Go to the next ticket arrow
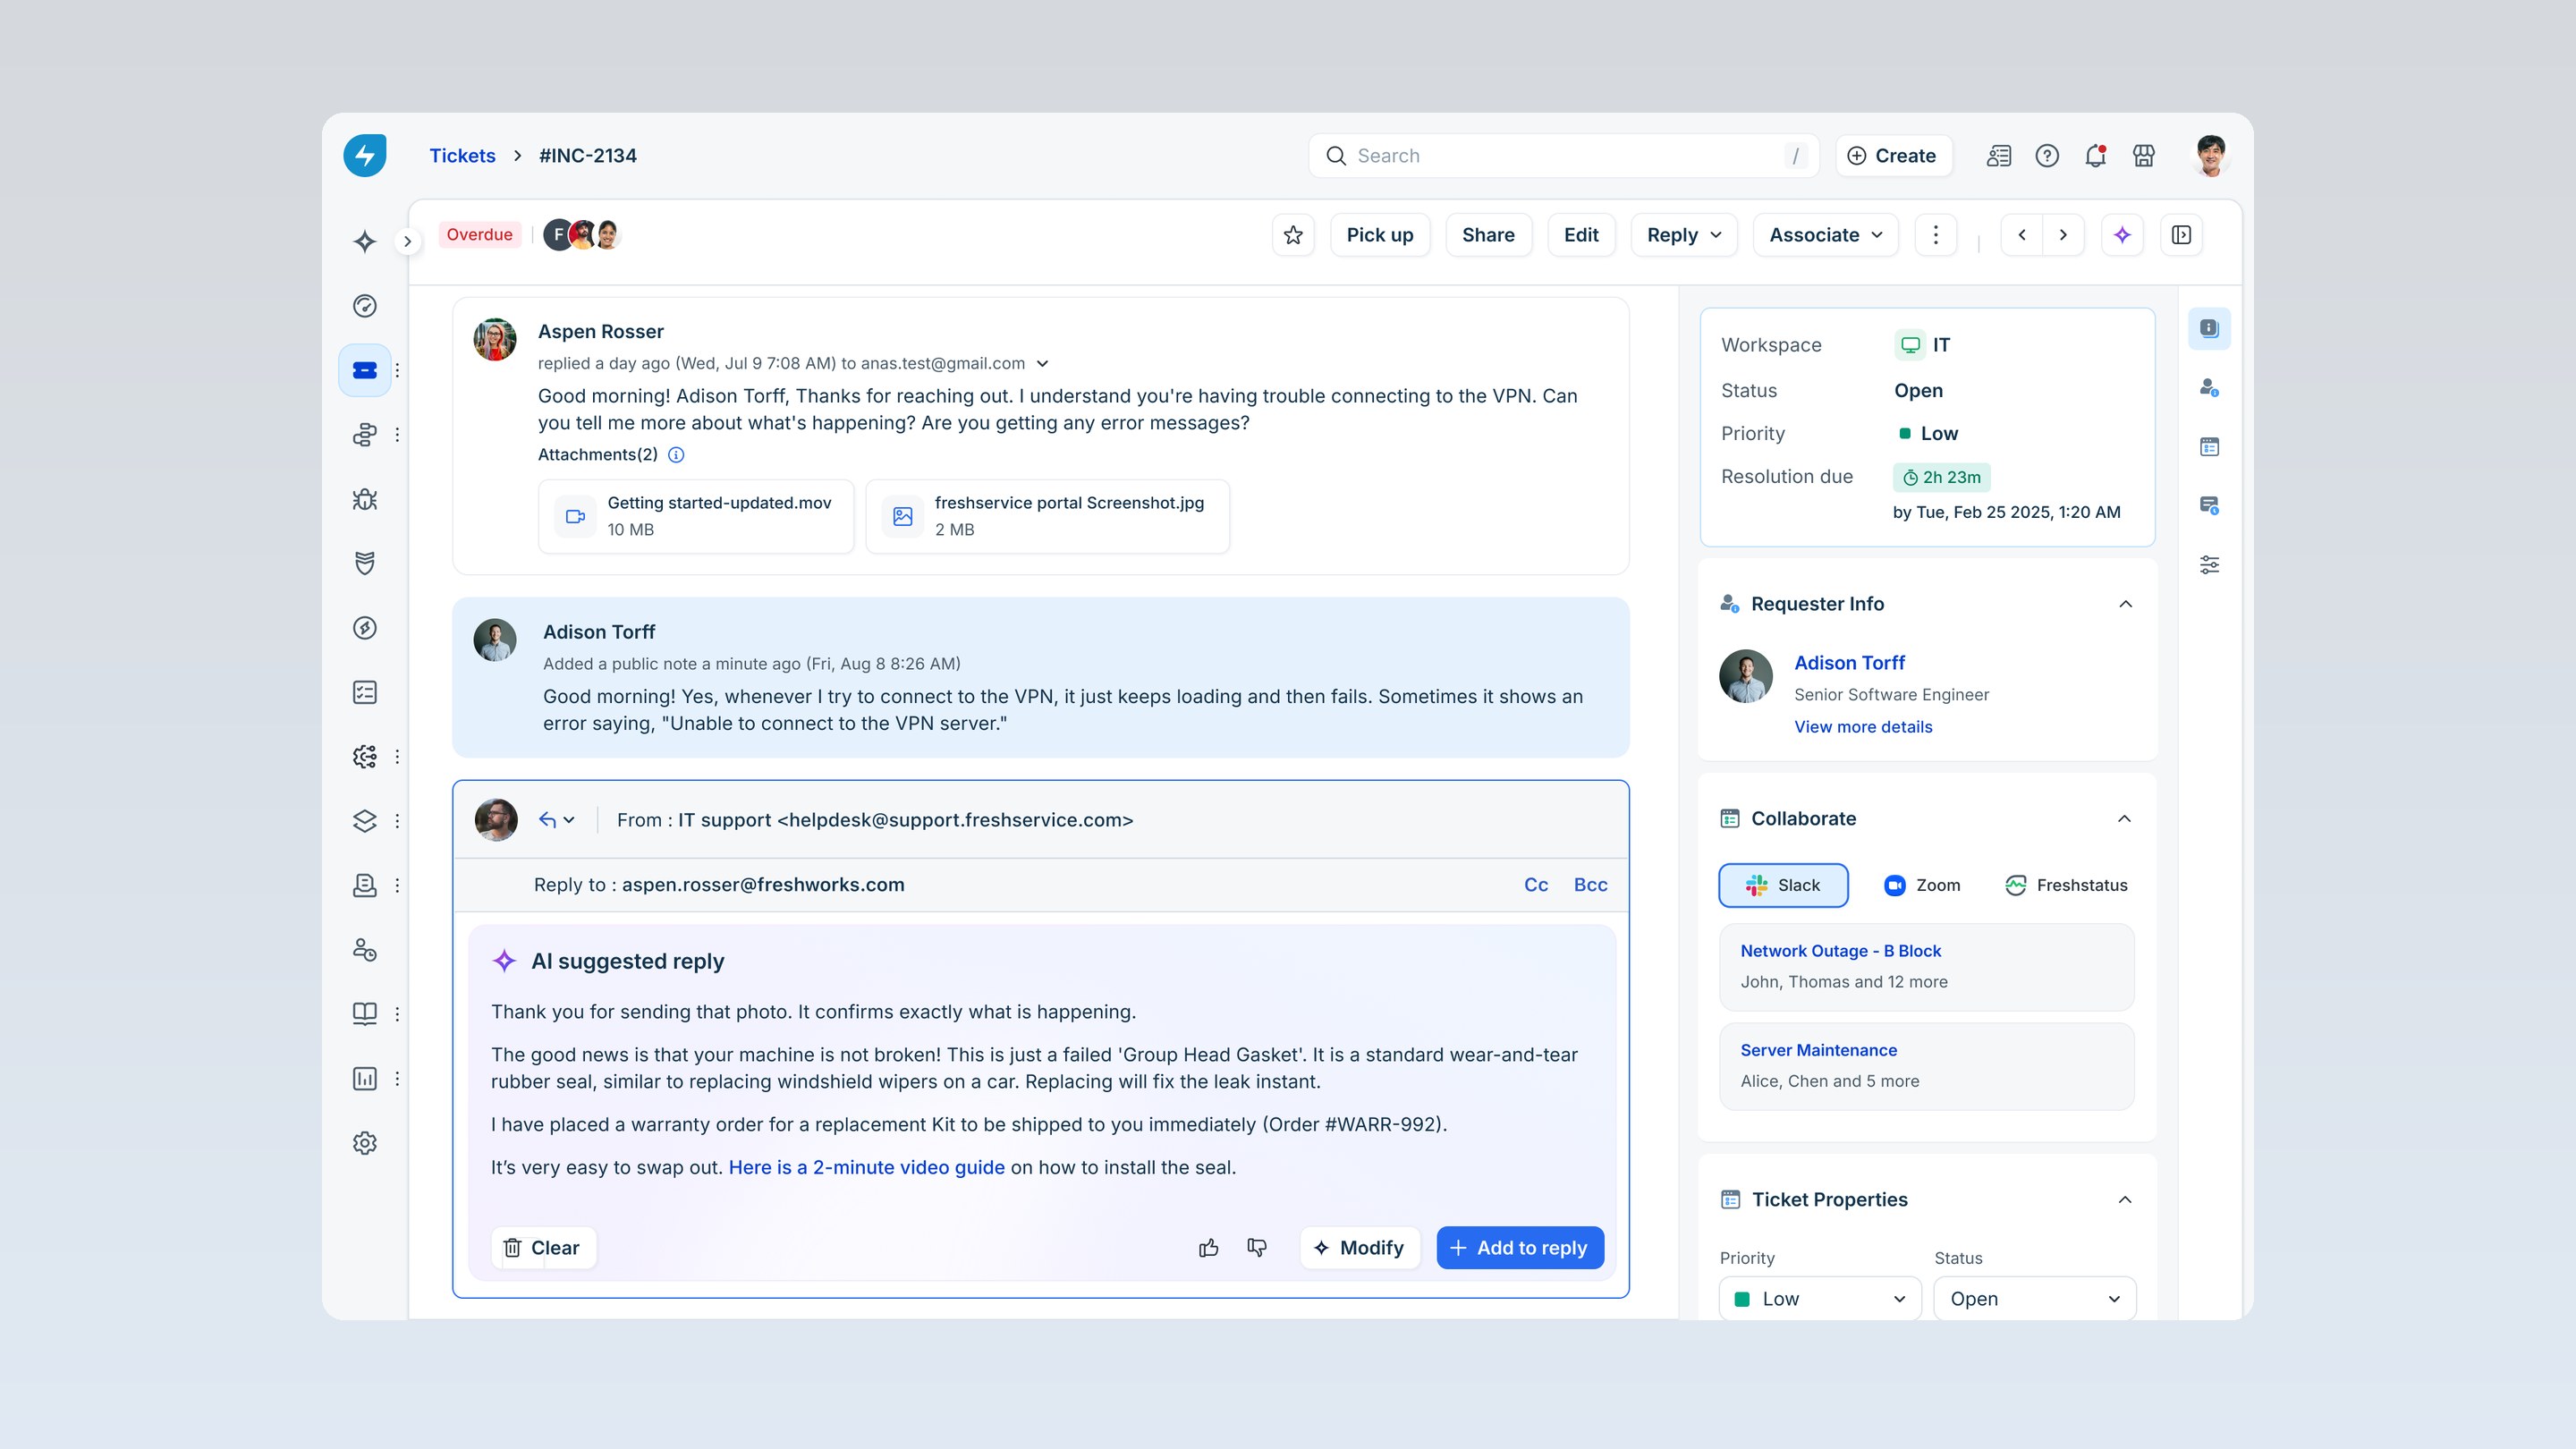 [x=2063, y=235]
